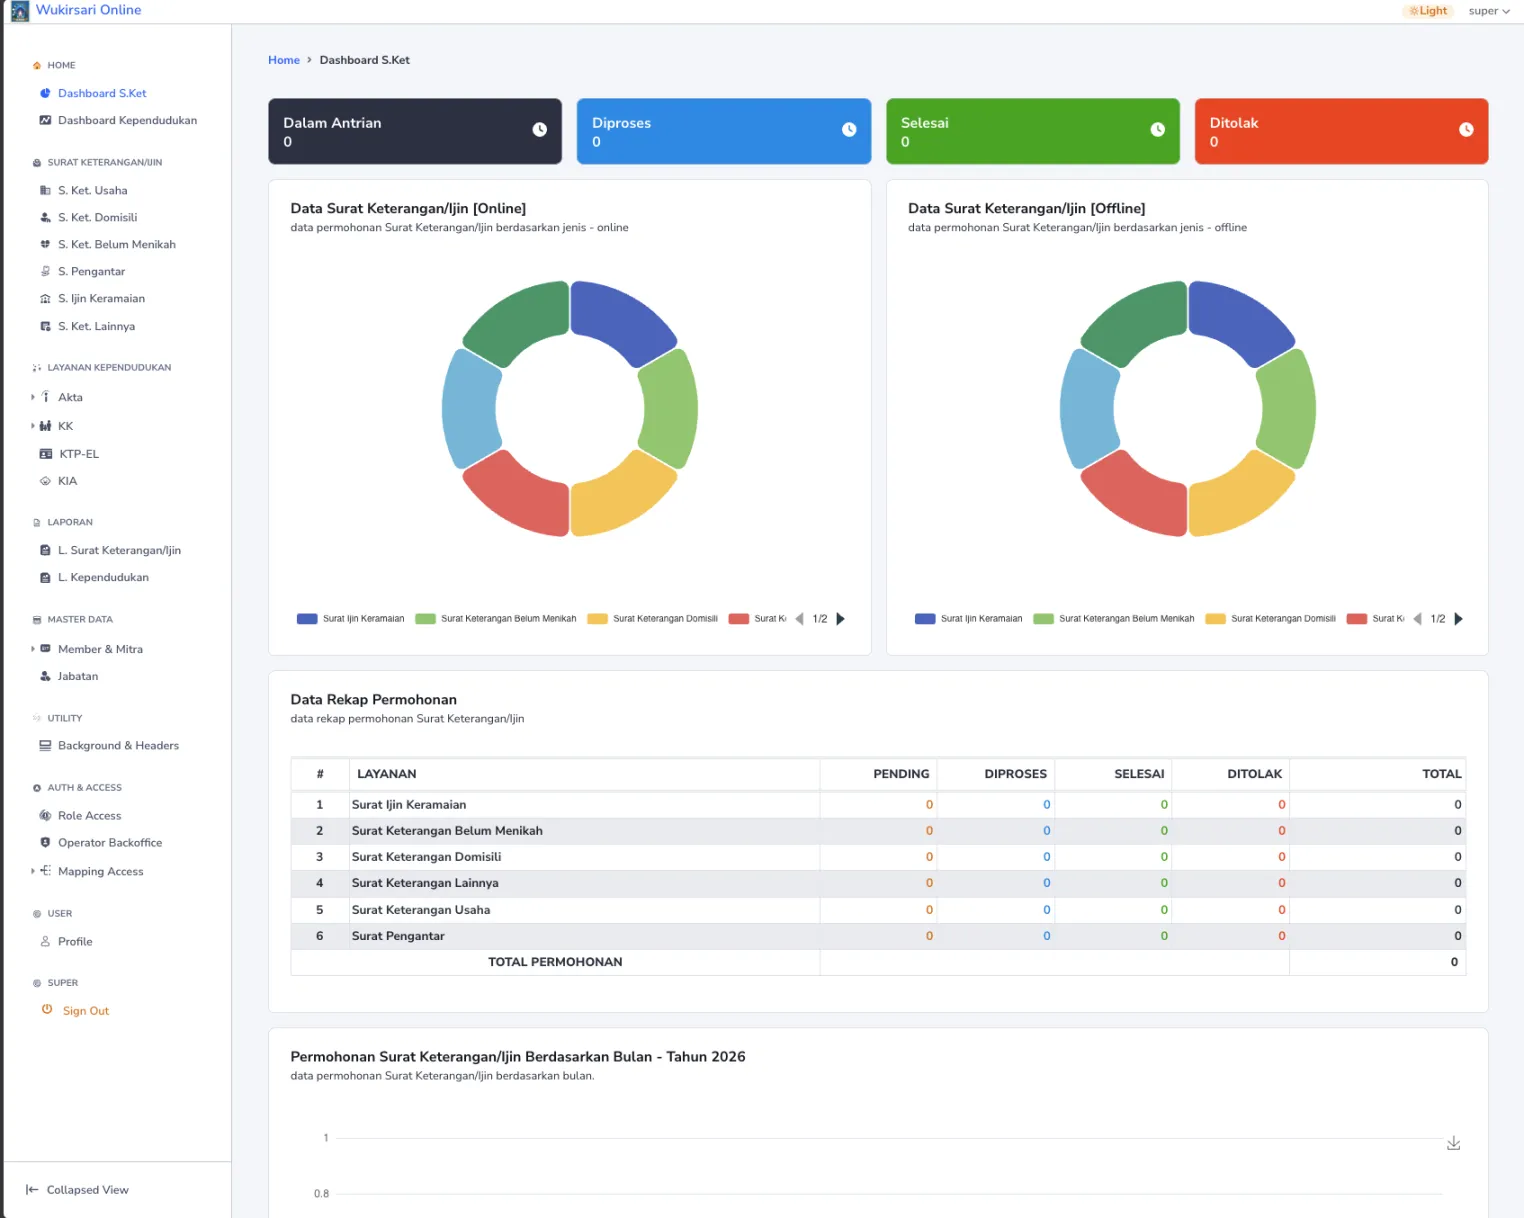Open S. Ket. Usaha menu item
The height and width of the screenshot is (1218, 1524).
pyautogui.click(x=92, y=190)
